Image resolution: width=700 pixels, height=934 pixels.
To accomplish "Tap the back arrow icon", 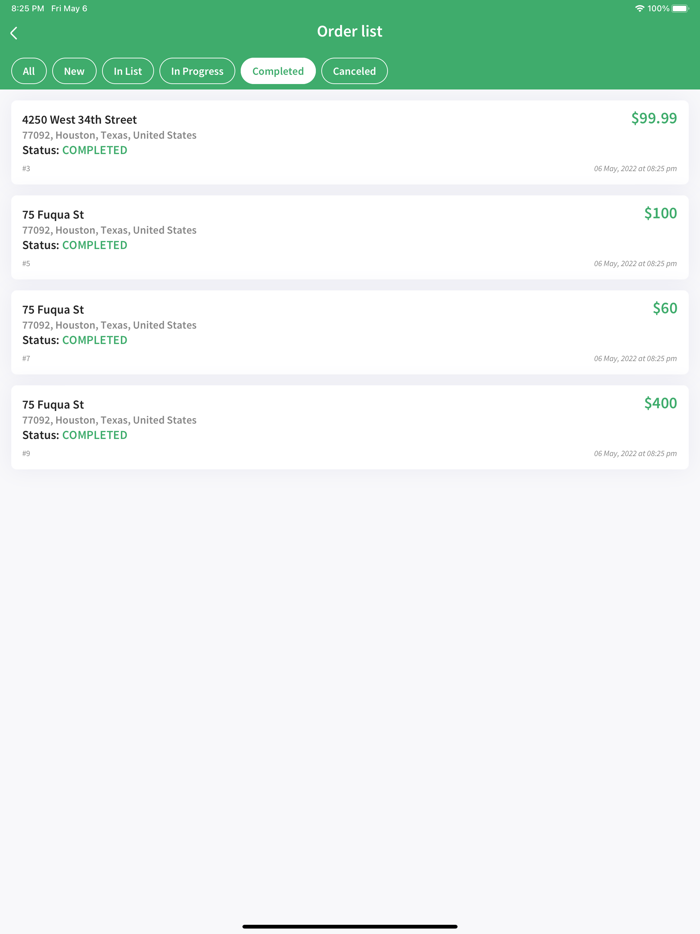I will [14, 33].
